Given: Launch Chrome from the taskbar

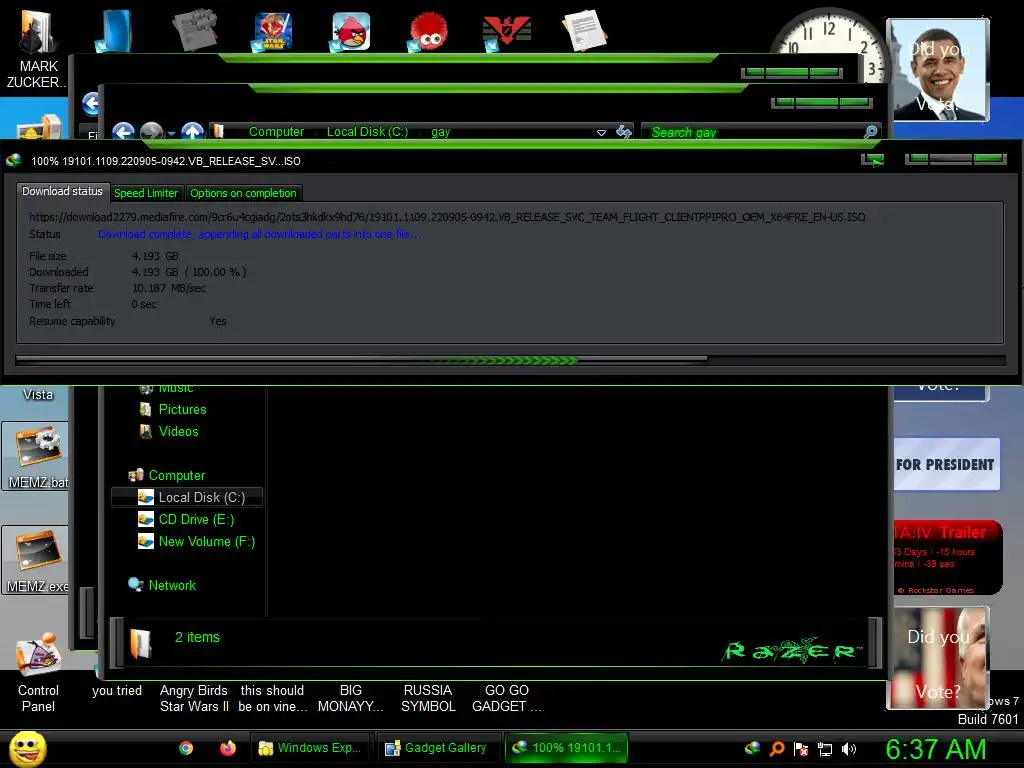Looking at the screenshot, I should tap(186, 748).
